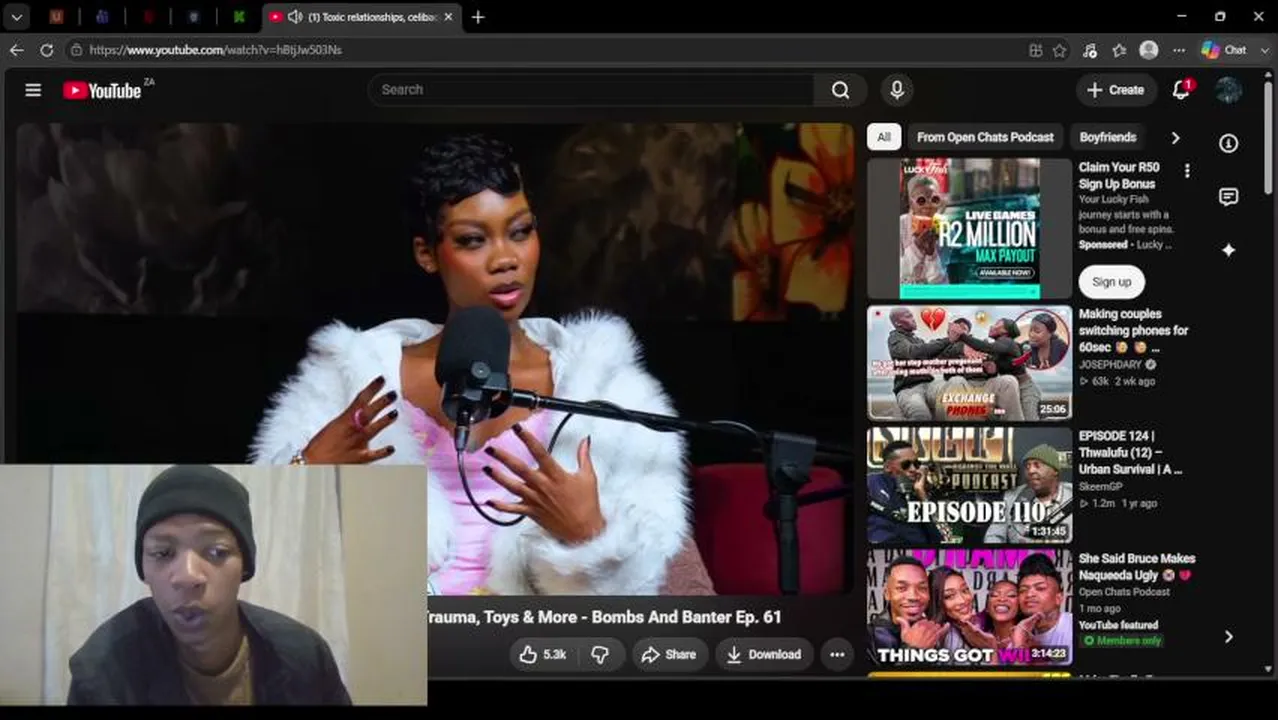Viewport: 1278px width, 720px height.
Task: Play the Exchange Phones 25:06 thumbnail
Action: pyautogui.click(x=969, y=363)
